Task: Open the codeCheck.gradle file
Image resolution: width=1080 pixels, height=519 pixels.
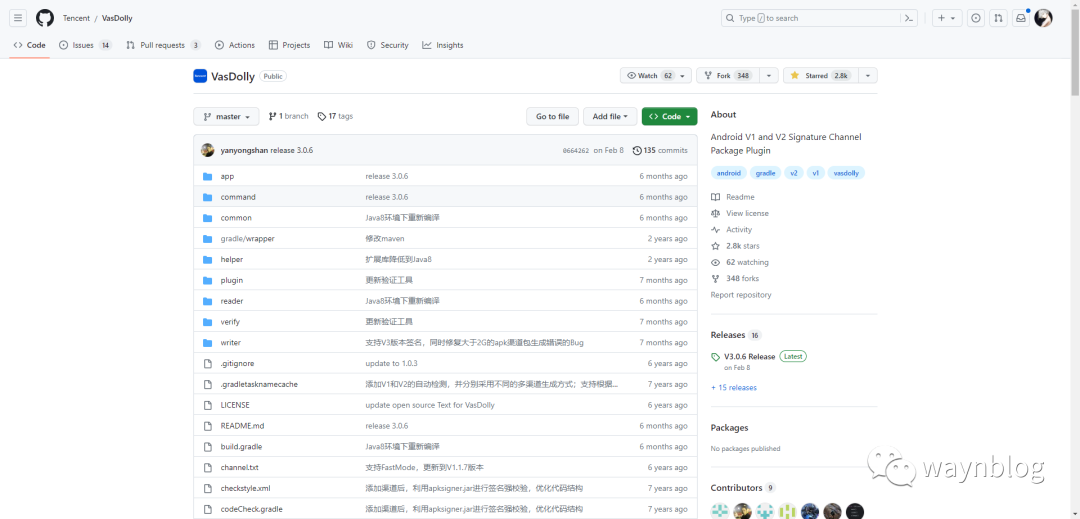Action: click(251, 509)
